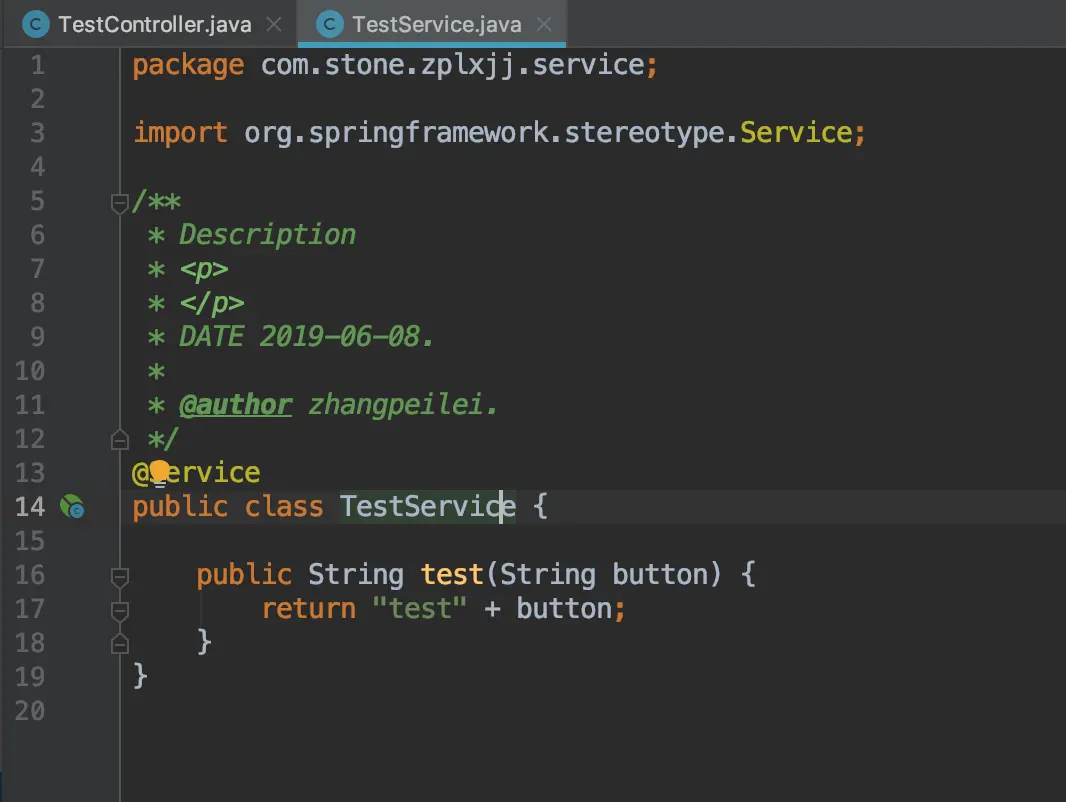Click the '@author' Javadoc tag

point(236,405)
